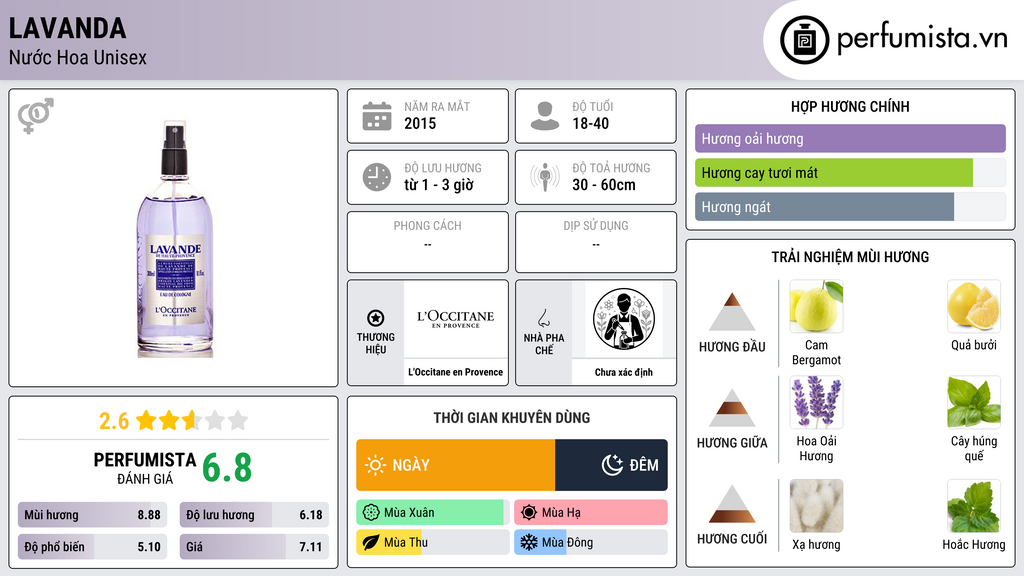1024x576 pixels.
Task: Click the calendar icon beside Năm ra mắt
Action: pos(377,116)
